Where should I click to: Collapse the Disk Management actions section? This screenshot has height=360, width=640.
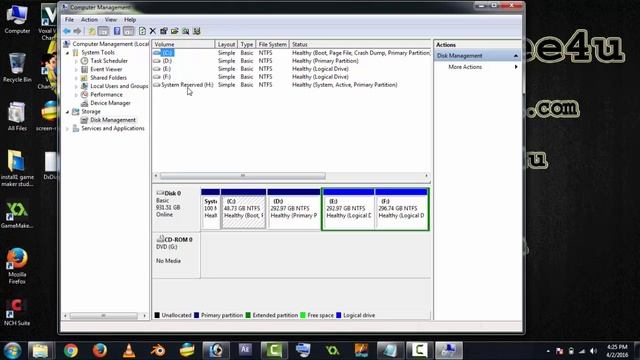516,56
